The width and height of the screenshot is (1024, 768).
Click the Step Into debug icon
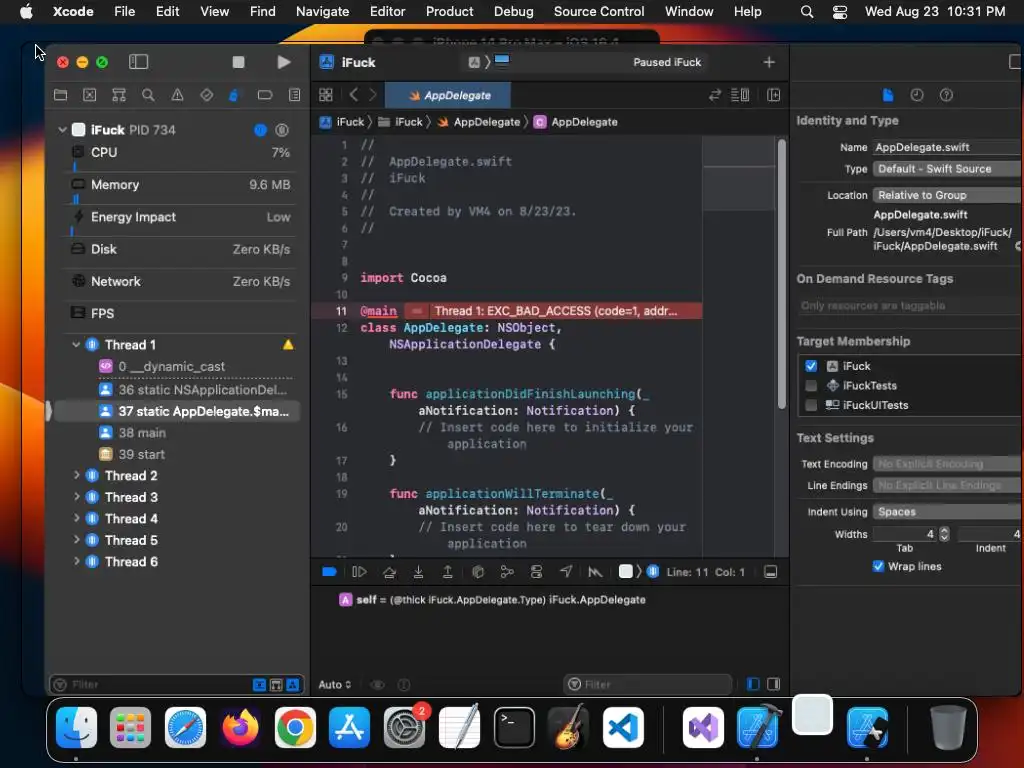[x=419, y=572]
